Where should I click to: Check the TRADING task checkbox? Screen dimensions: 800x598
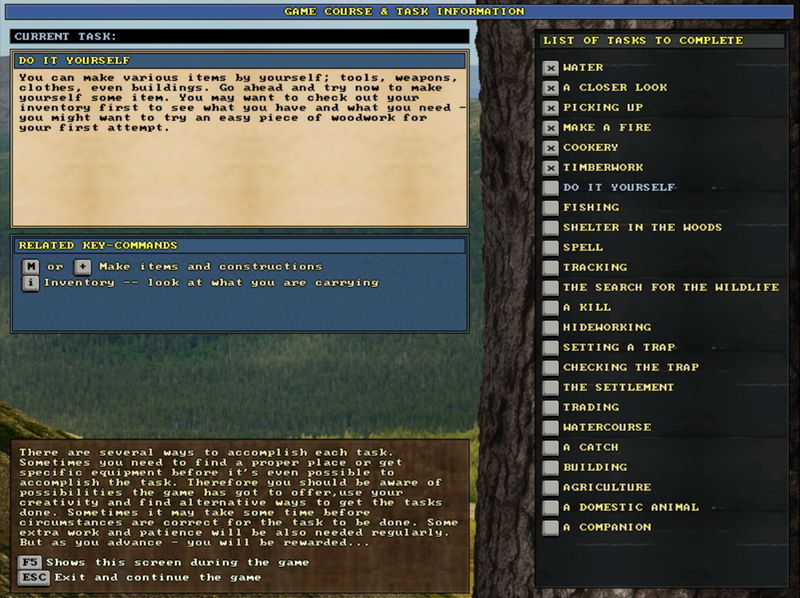pos(548,407)
